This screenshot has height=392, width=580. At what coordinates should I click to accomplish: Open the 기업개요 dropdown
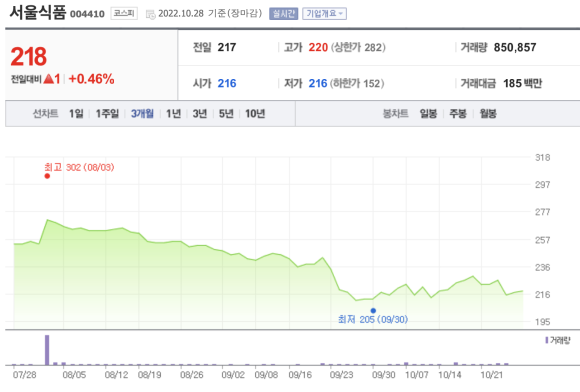coord(324,14)
